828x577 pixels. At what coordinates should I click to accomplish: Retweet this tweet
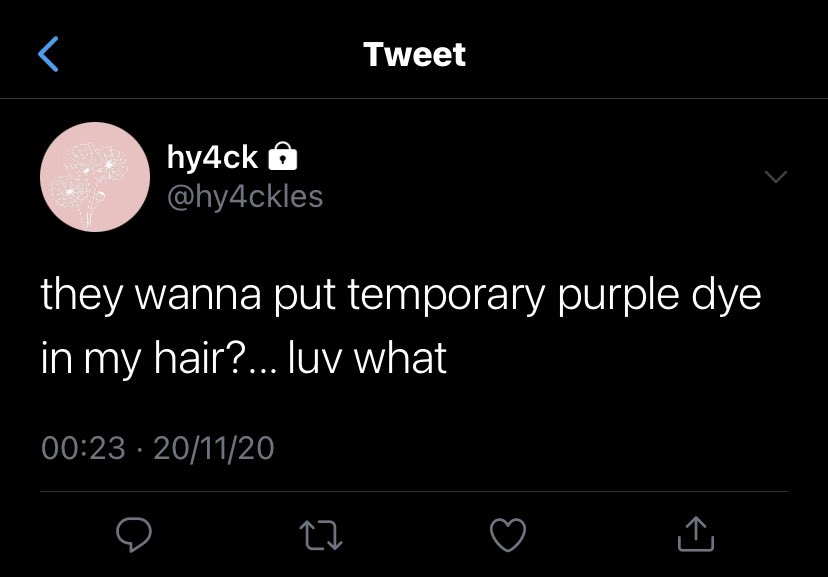click(321, 535)
